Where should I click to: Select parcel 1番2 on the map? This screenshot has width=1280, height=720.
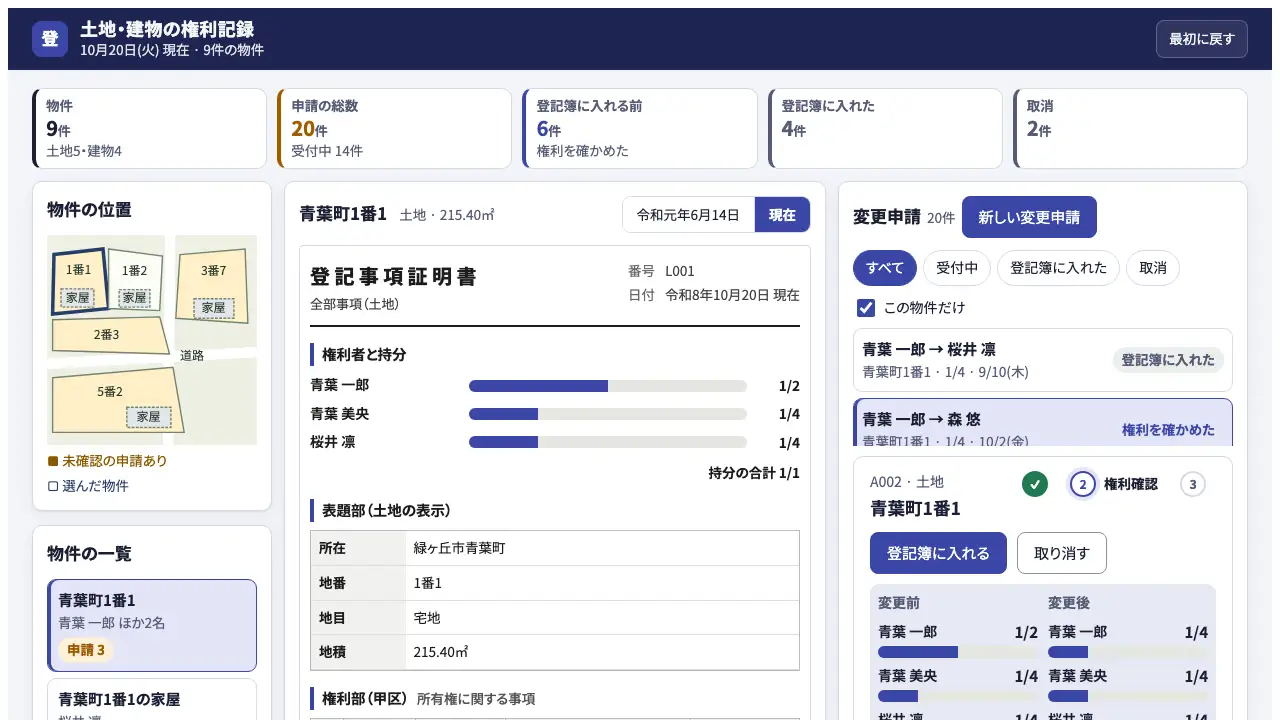134,281
